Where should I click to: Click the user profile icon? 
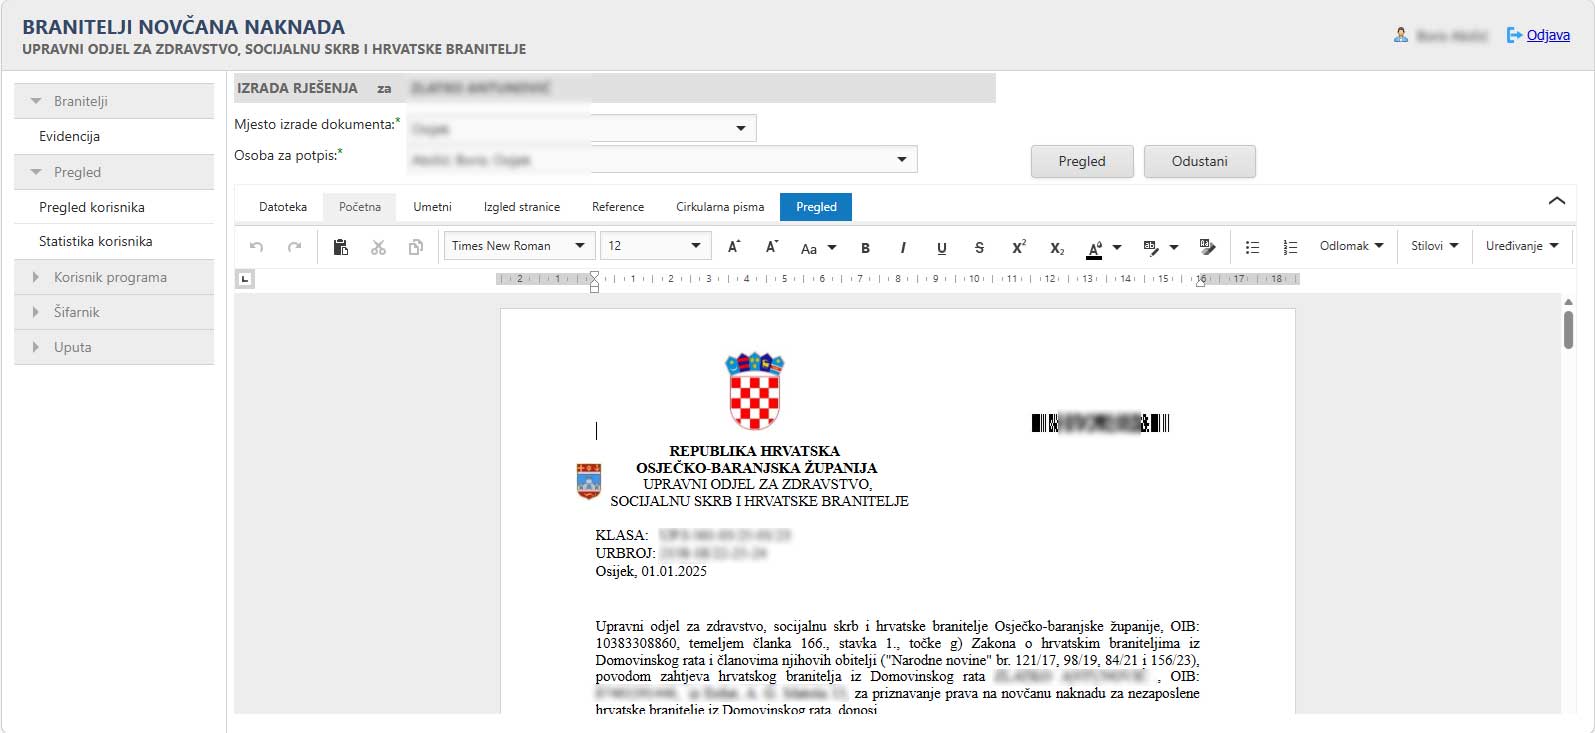pos(1401,35)
